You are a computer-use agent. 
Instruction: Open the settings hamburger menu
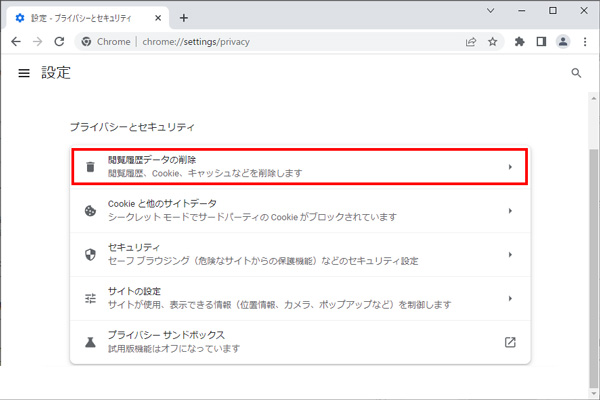[x=24, y=73]
